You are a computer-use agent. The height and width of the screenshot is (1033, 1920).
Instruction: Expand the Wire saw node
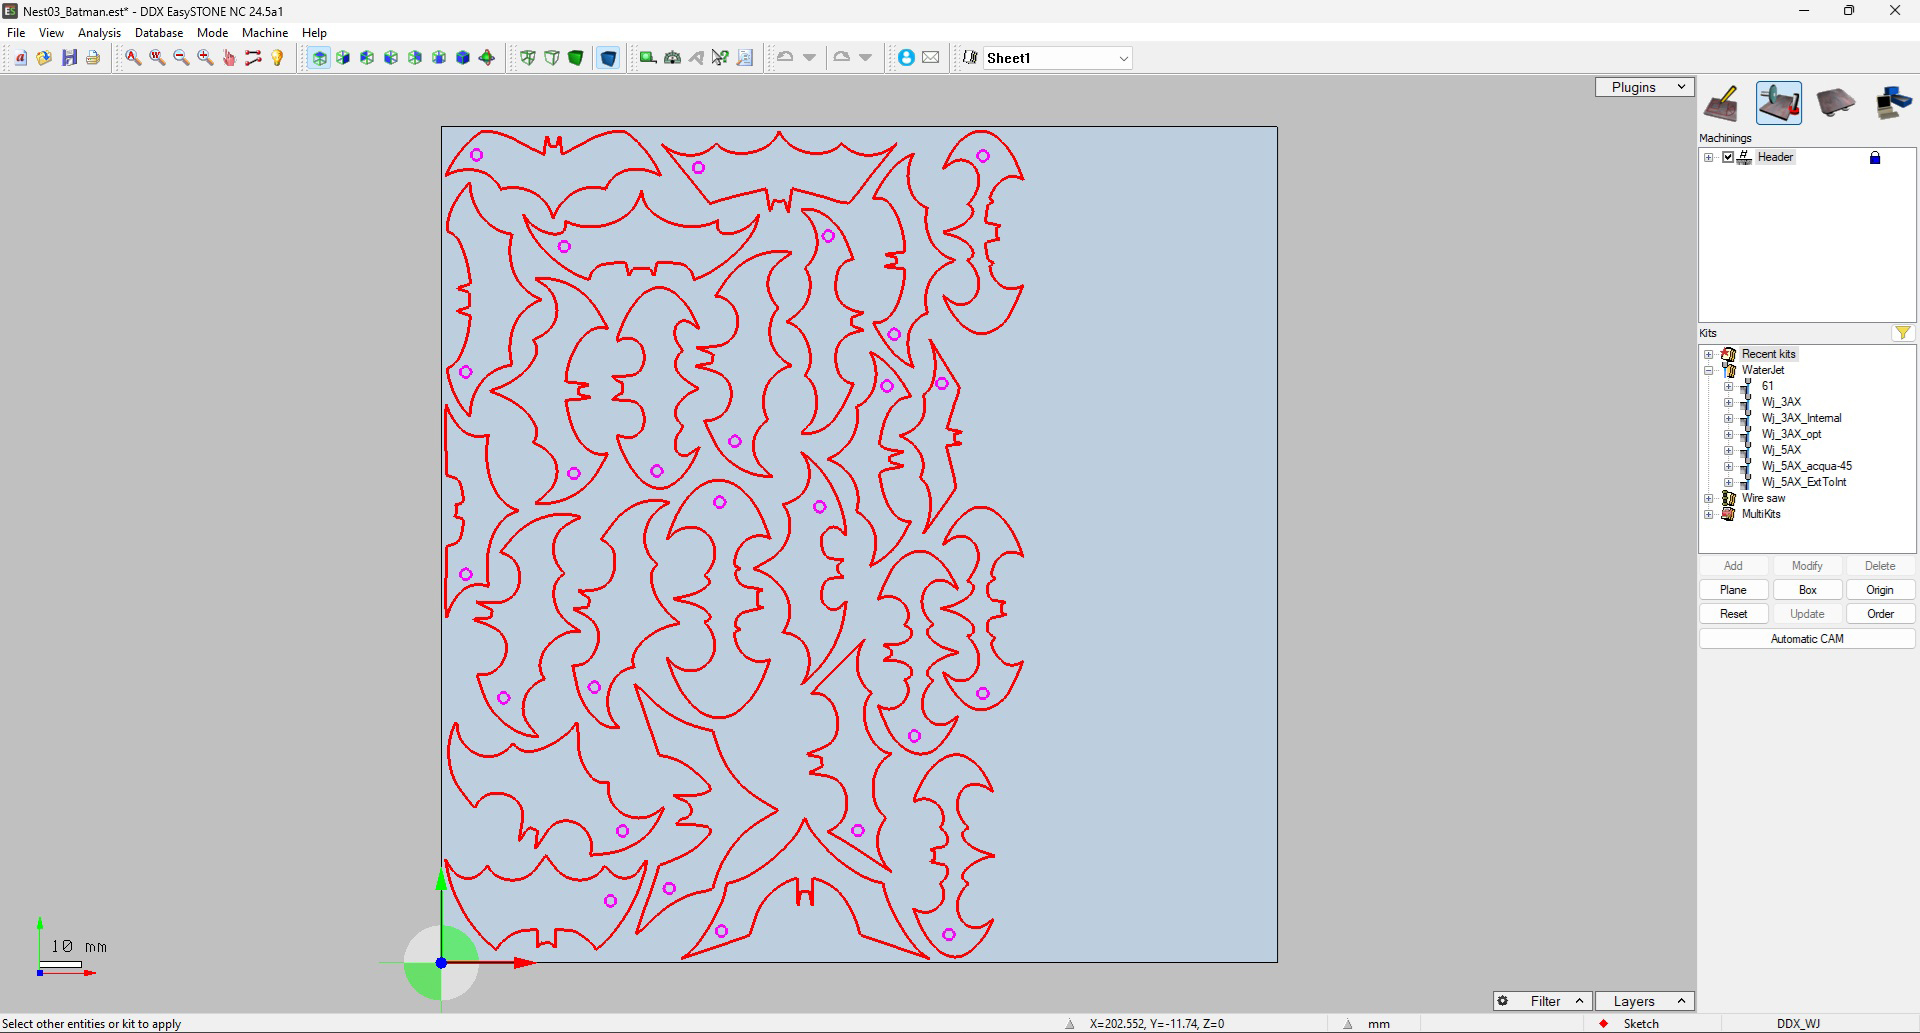point(1709,498)
